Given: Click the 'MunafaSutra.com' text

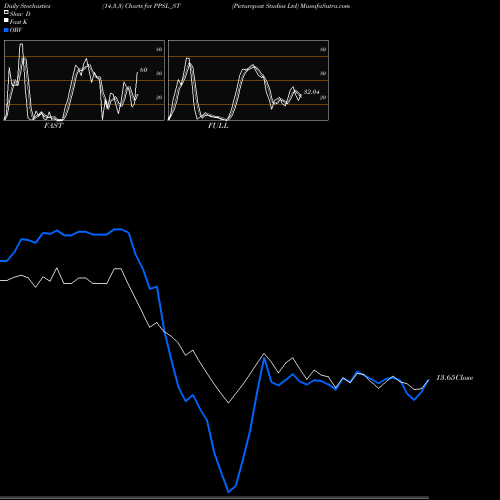Looking at the screenshot, I should (325, 6).
